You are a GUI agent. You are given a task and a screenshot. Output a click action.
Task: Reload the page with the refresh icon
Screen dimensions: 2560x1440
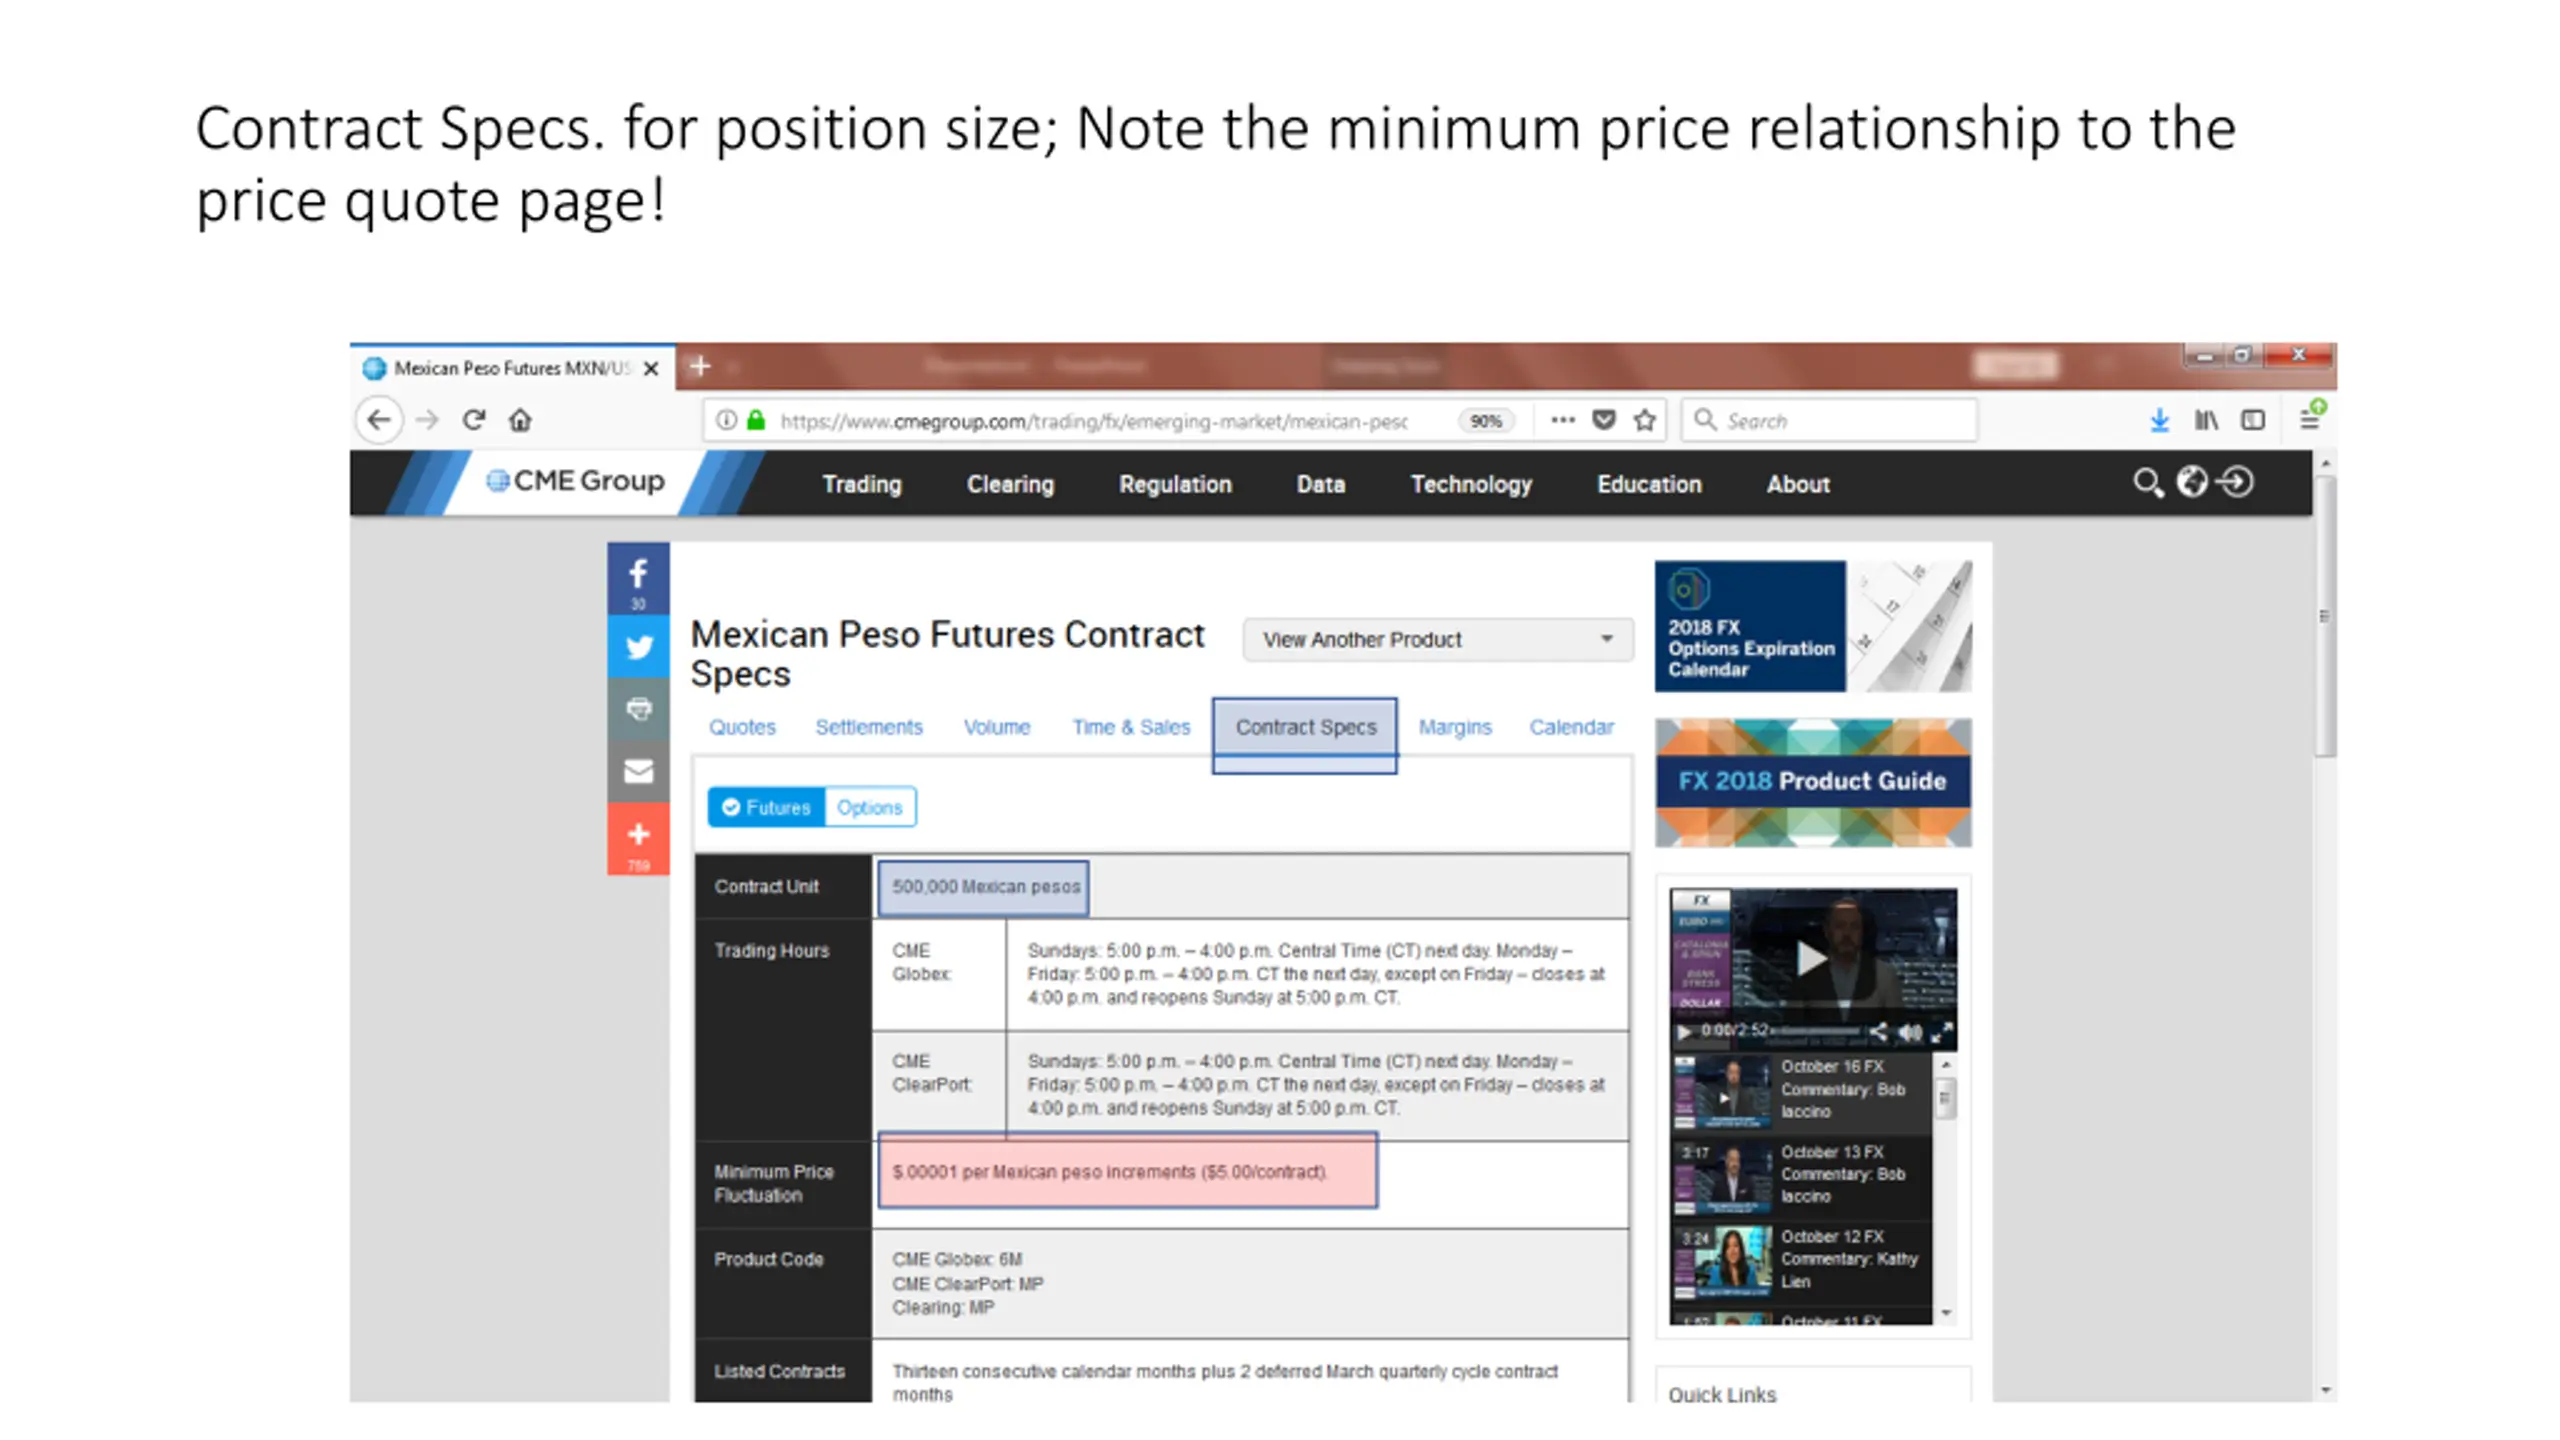[x=474, y=419]
